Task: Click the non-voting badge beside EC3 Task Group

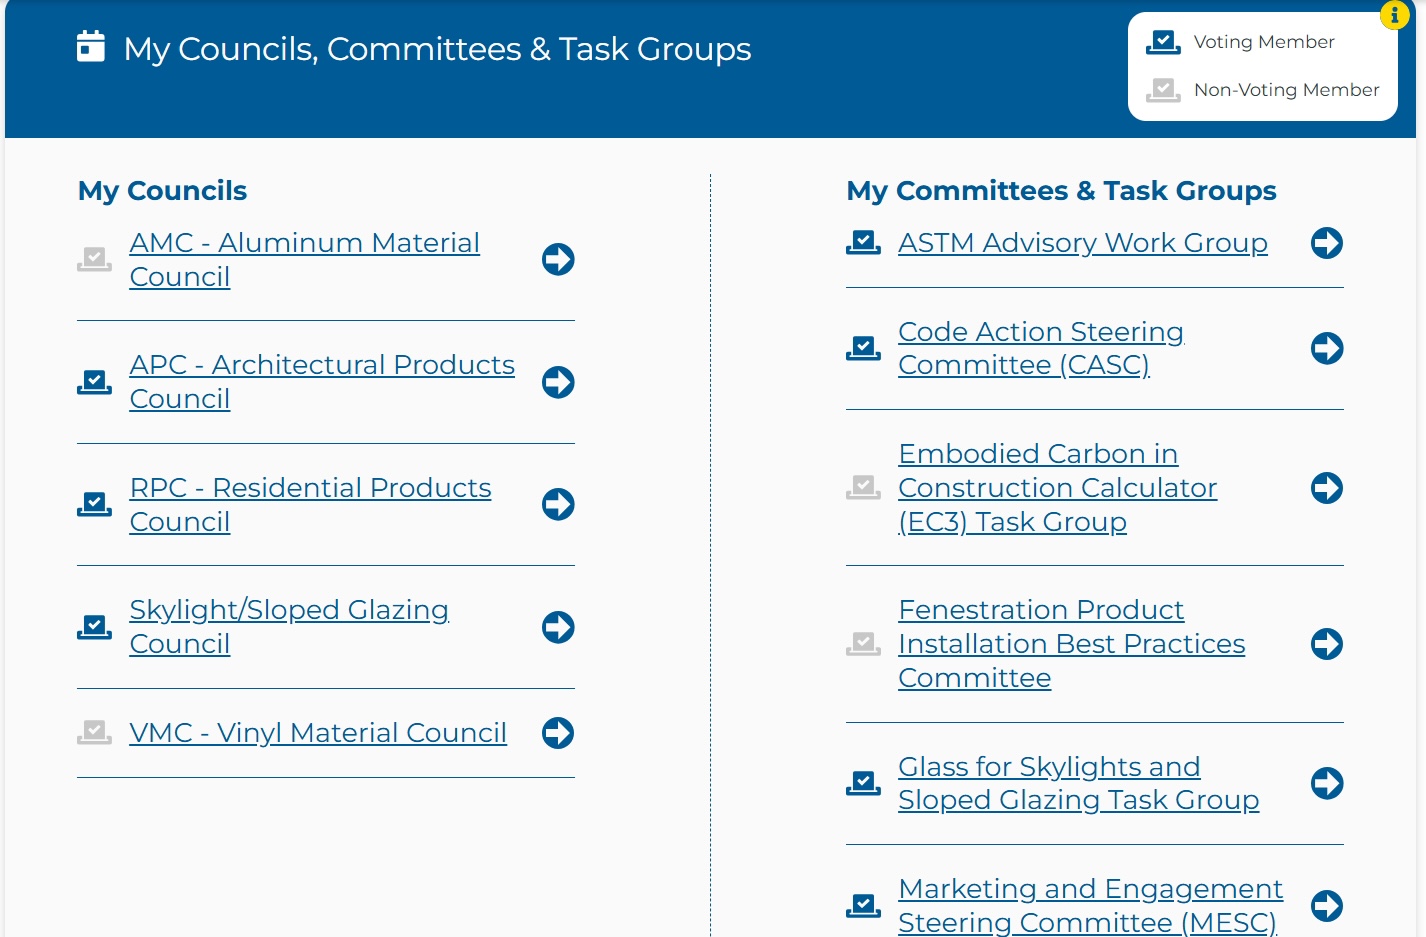Action: click(863, 488)
